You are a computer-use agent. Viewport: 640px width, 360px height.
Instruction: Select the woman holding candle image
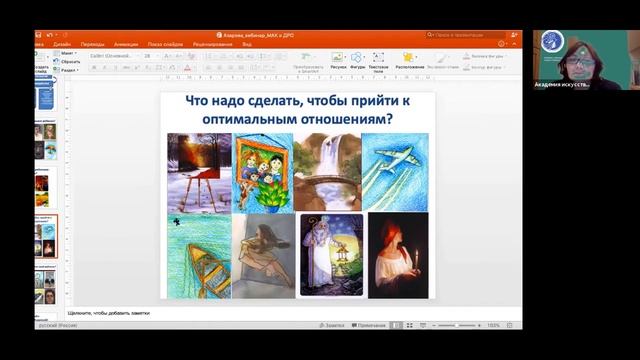(x=398, y=256)
